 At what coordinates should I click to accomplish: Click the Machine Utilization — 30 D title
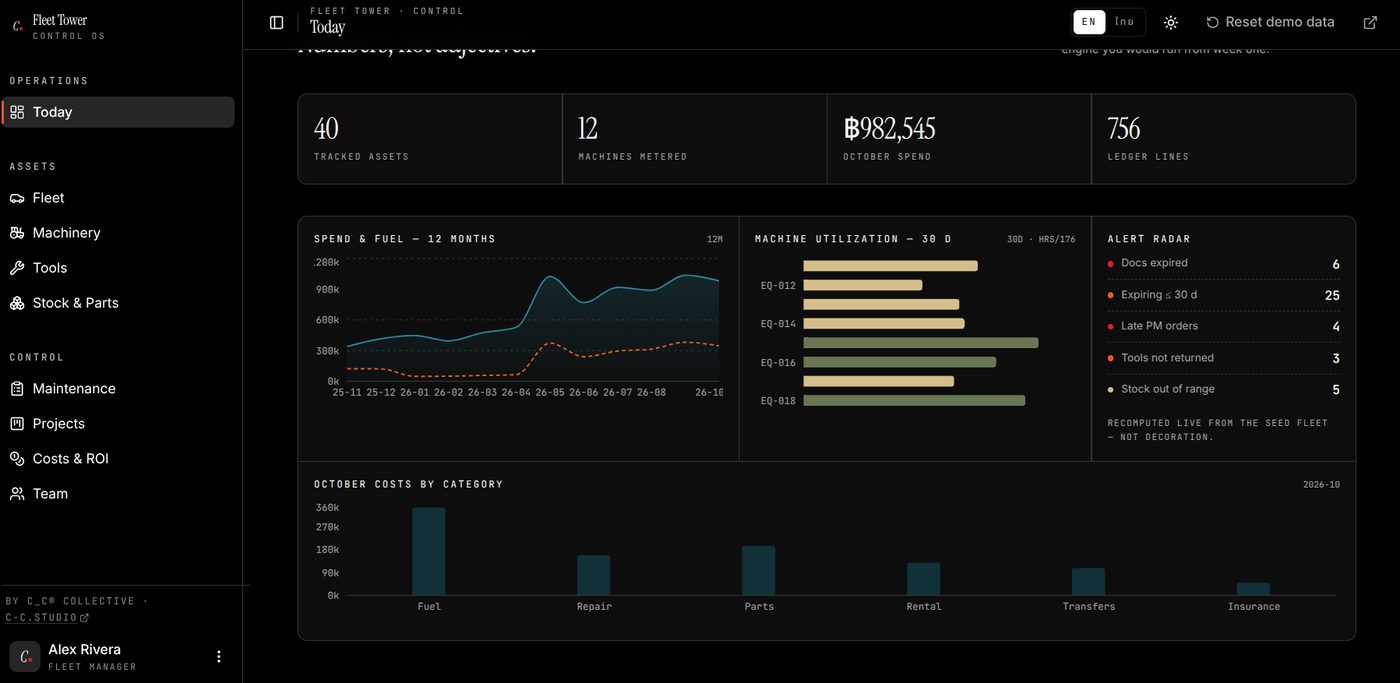coord(853,239)
